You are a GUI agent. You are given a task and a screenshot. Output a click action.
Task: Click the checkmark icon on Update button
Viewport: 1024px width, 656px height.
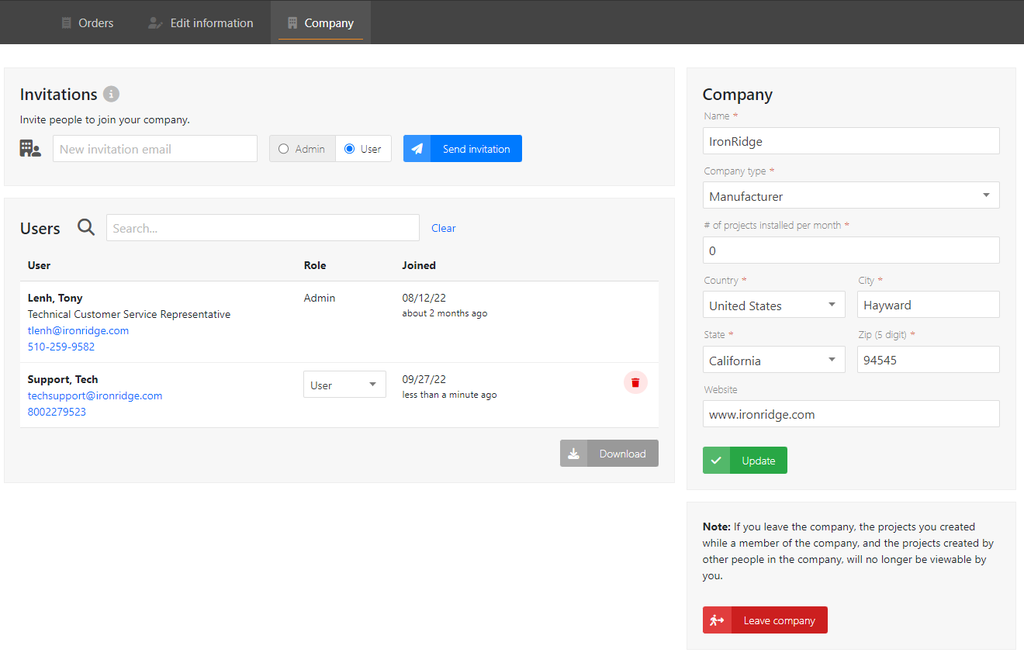tap(717, 461)
